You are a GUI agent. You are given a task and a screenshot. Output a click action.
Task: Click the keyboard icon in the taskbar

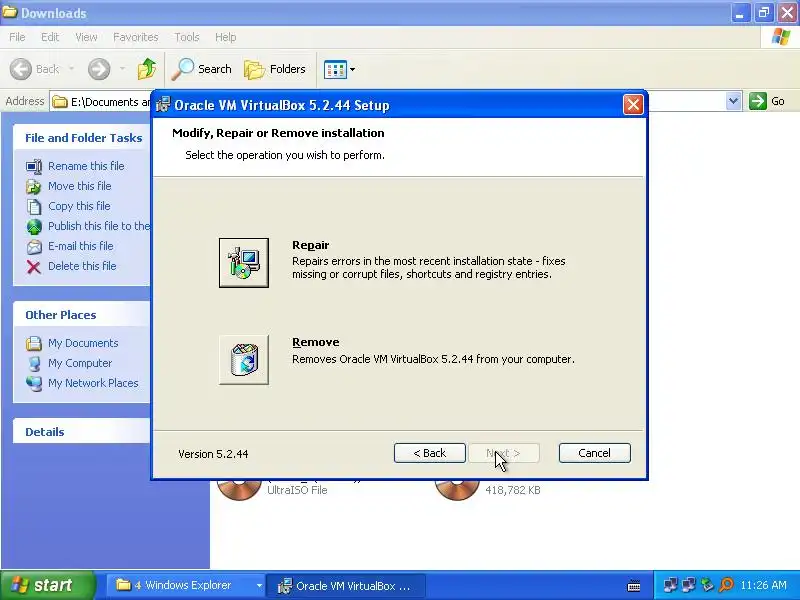(634, 586)
